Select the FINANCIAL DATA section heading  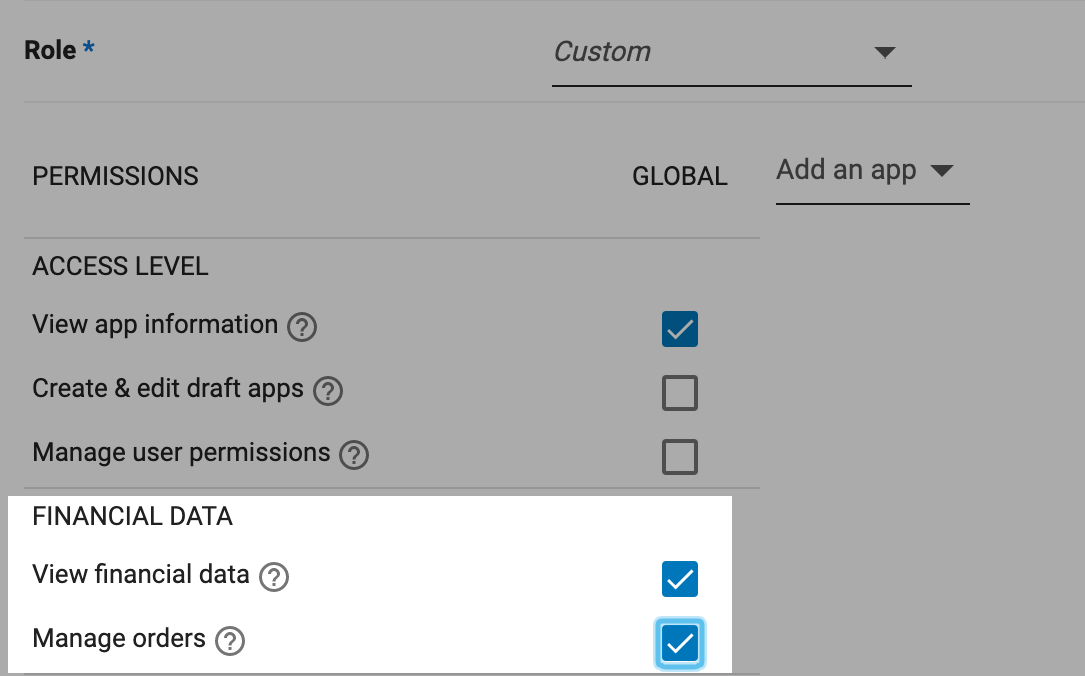(132, 517)
